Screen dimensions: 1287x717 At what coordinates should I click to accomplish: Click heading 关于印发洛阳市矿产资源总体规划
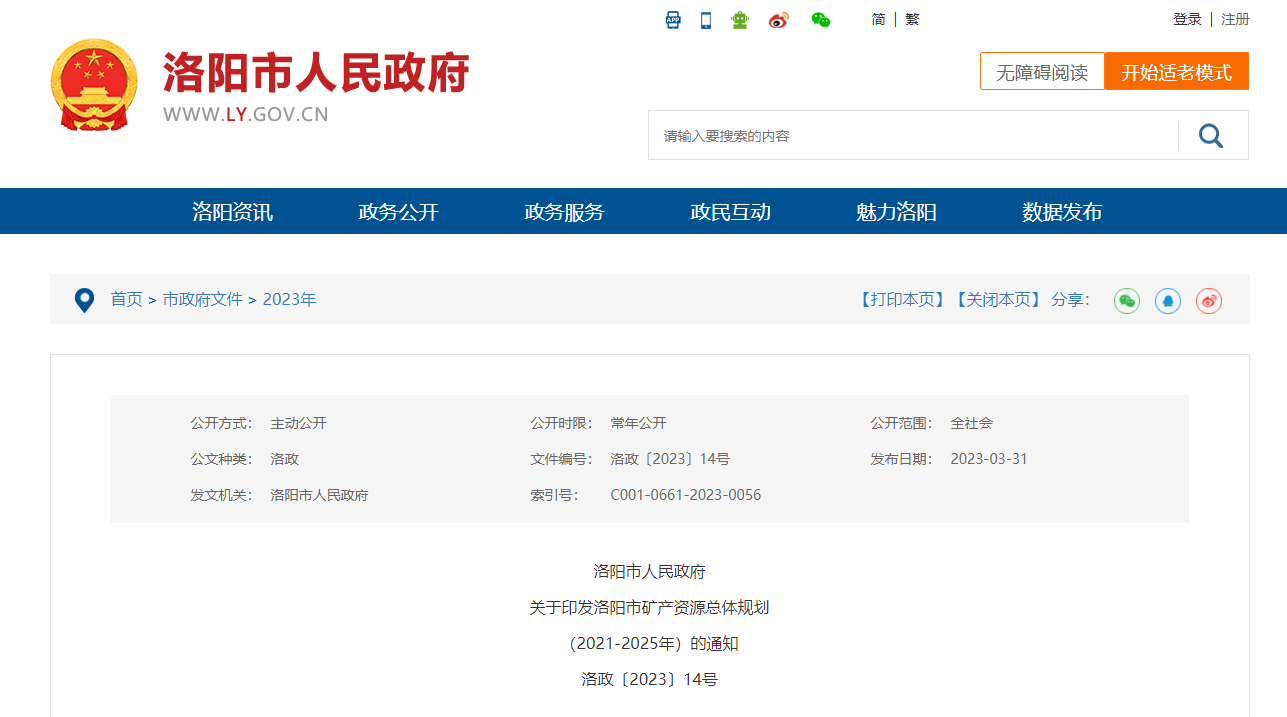pos(649,607)
